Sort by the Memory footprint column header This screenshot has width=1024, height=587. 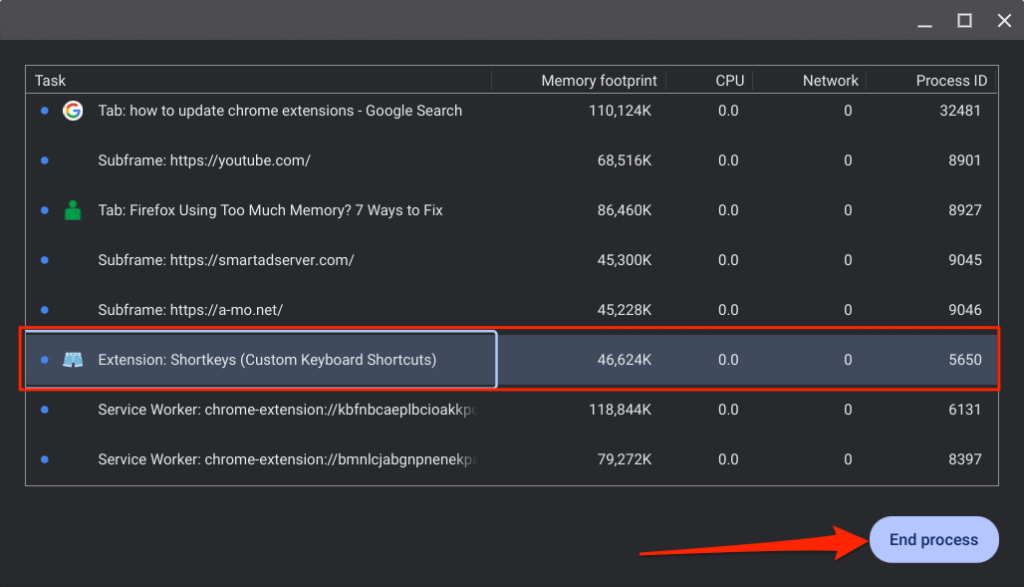click(596, 81)
